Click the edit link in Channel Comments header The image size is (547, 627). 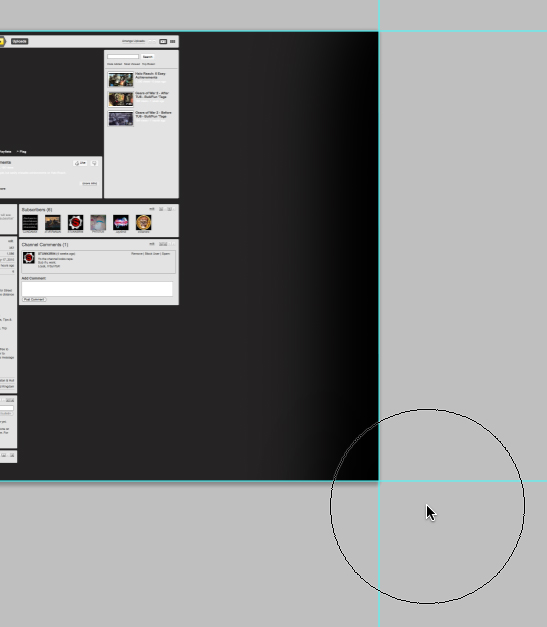pos(152,244)
